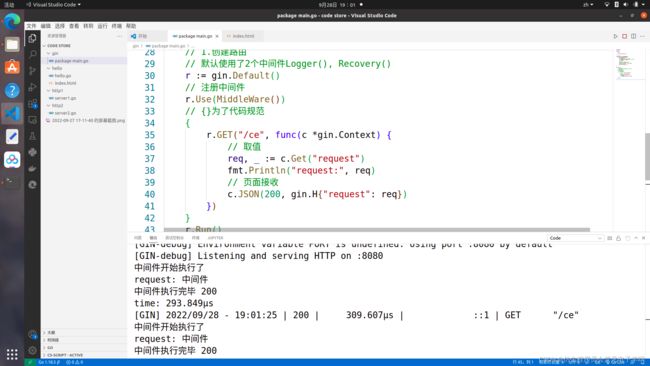Open the 终端 menu
This screenshot has height=366, width=650.
click(x=116, y=26)
